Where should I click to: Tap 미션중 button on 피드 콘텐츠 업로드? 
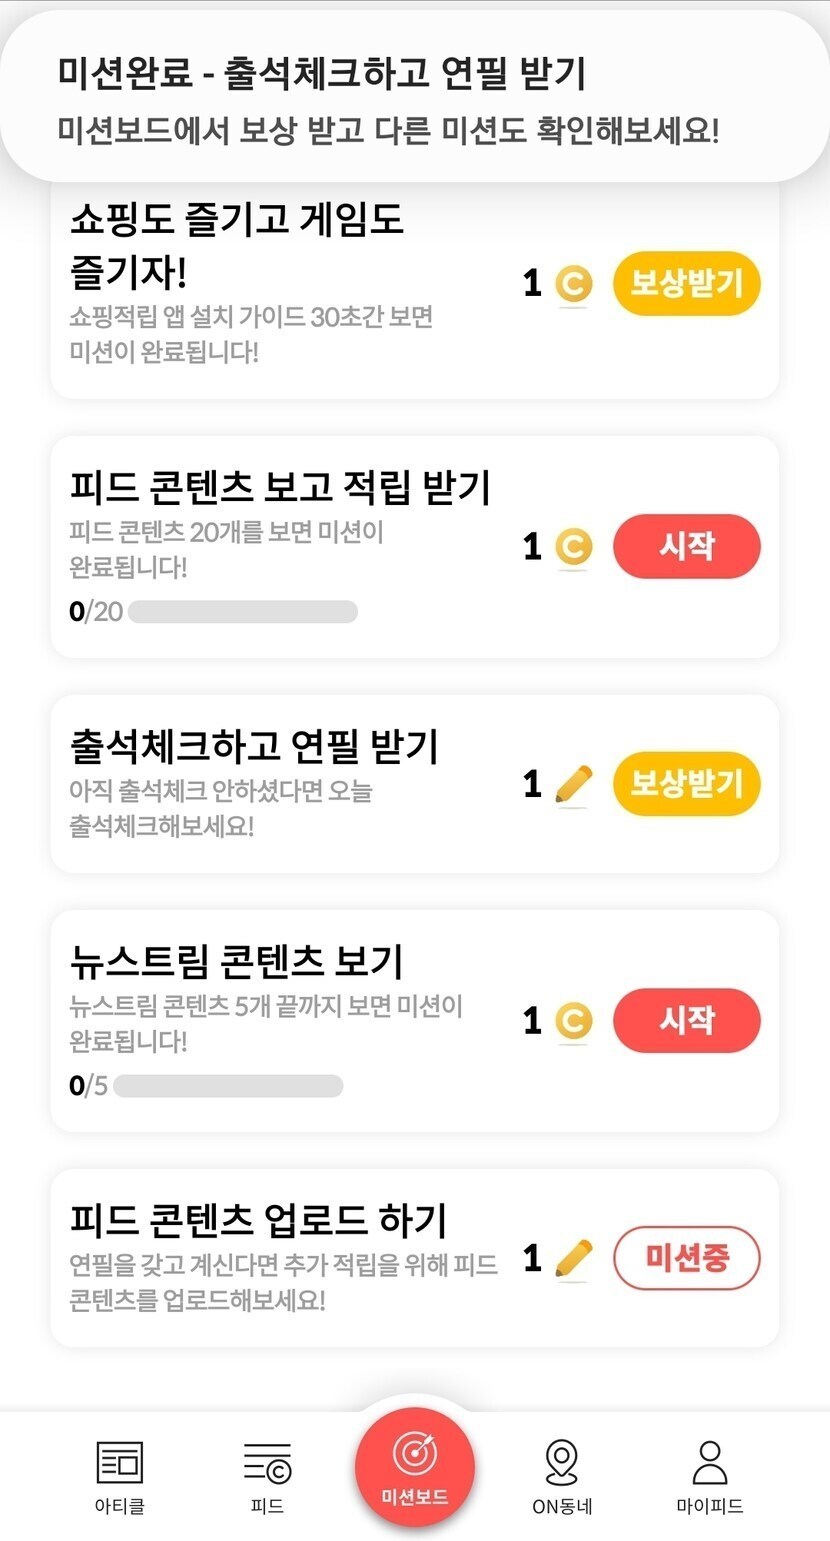click(686, 1258)
